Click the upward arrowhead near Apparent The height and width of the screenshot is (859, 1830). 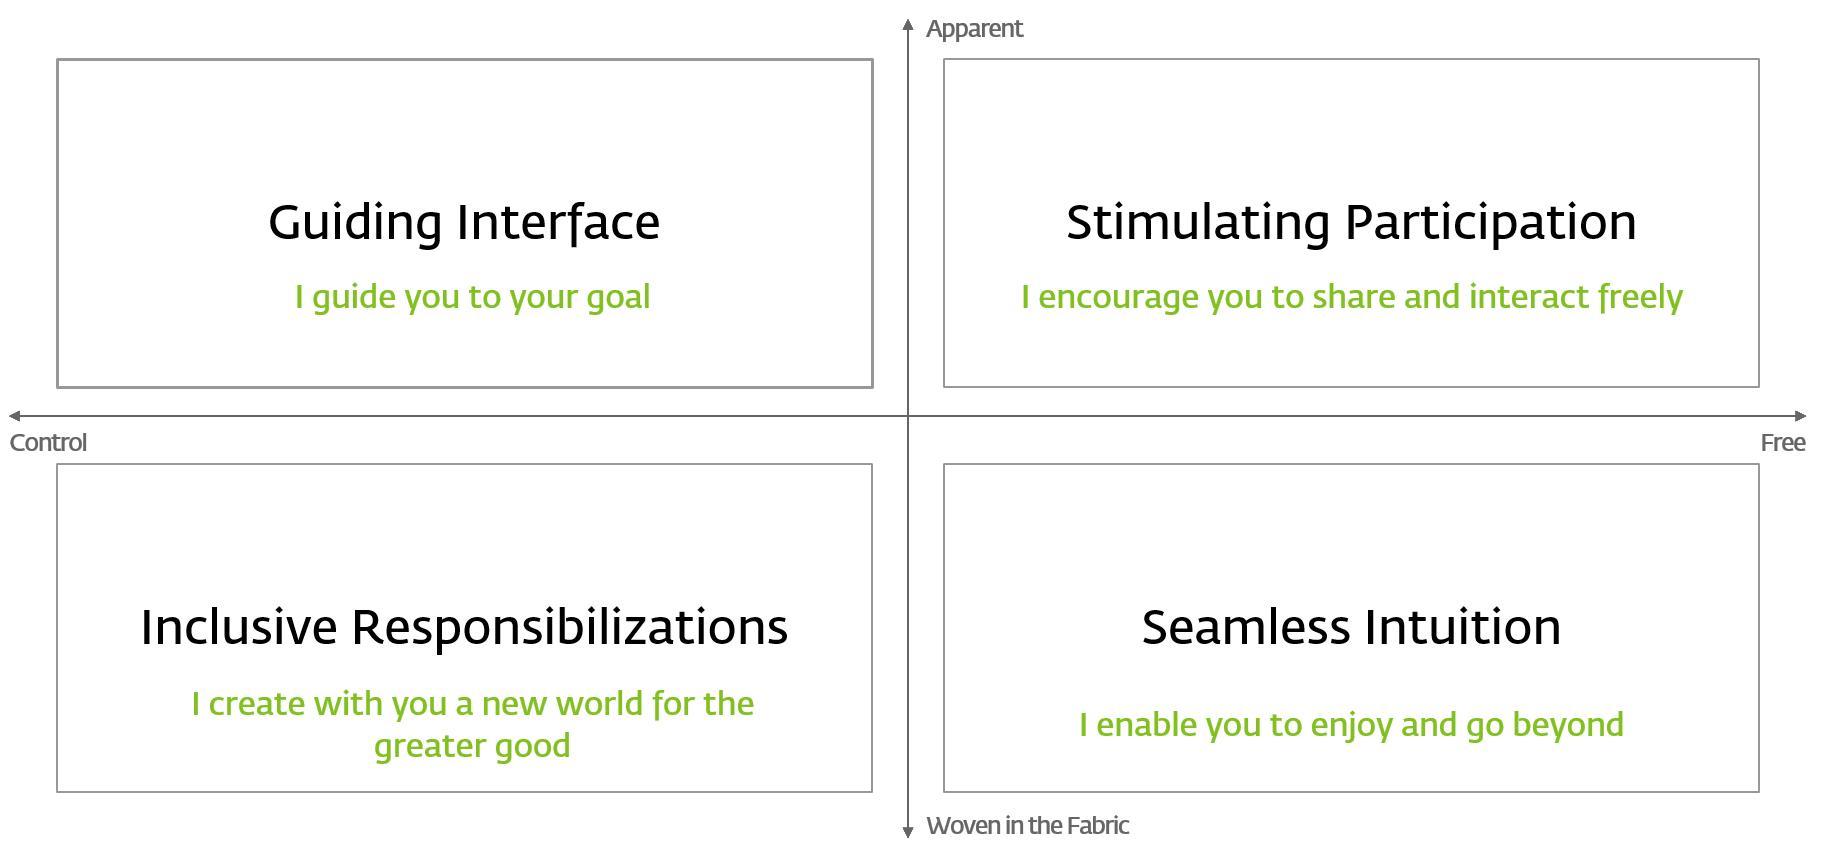[x=908, y=25]
